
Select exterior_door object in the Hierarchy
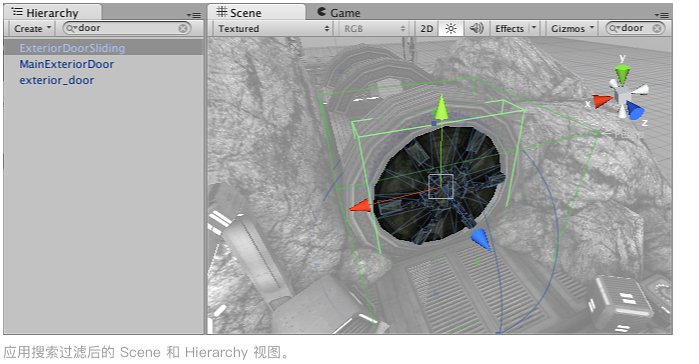[57, 80]
